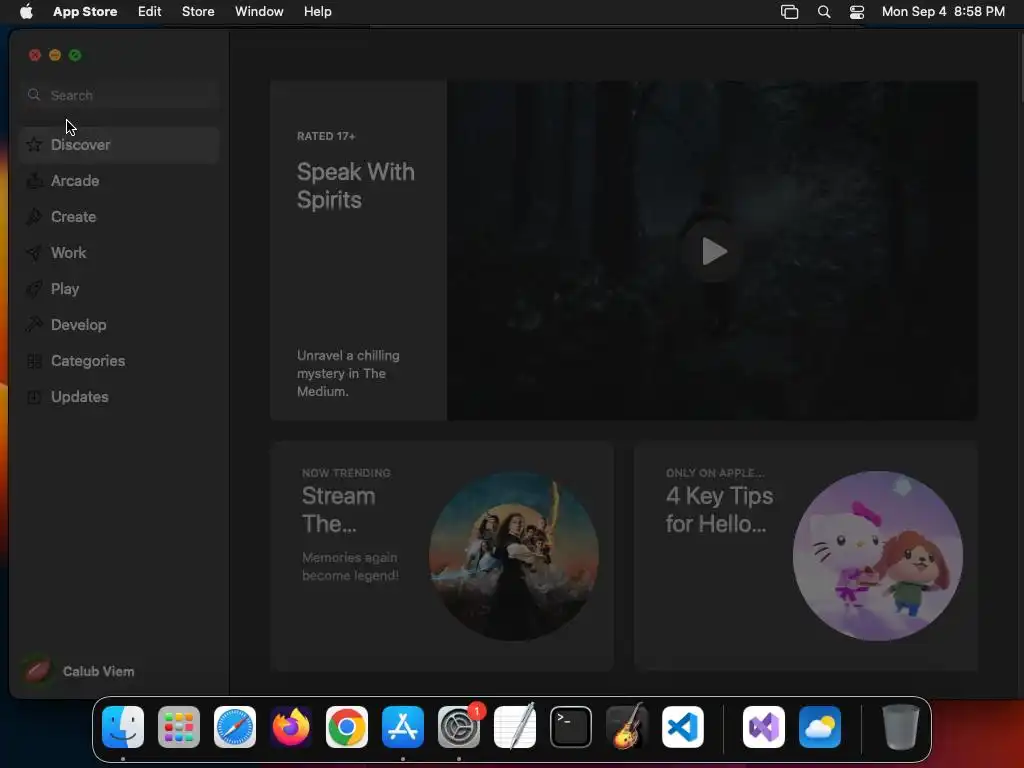Open the Discover section star icon
The image size is (1024, 768).
[x=34, y=145]
